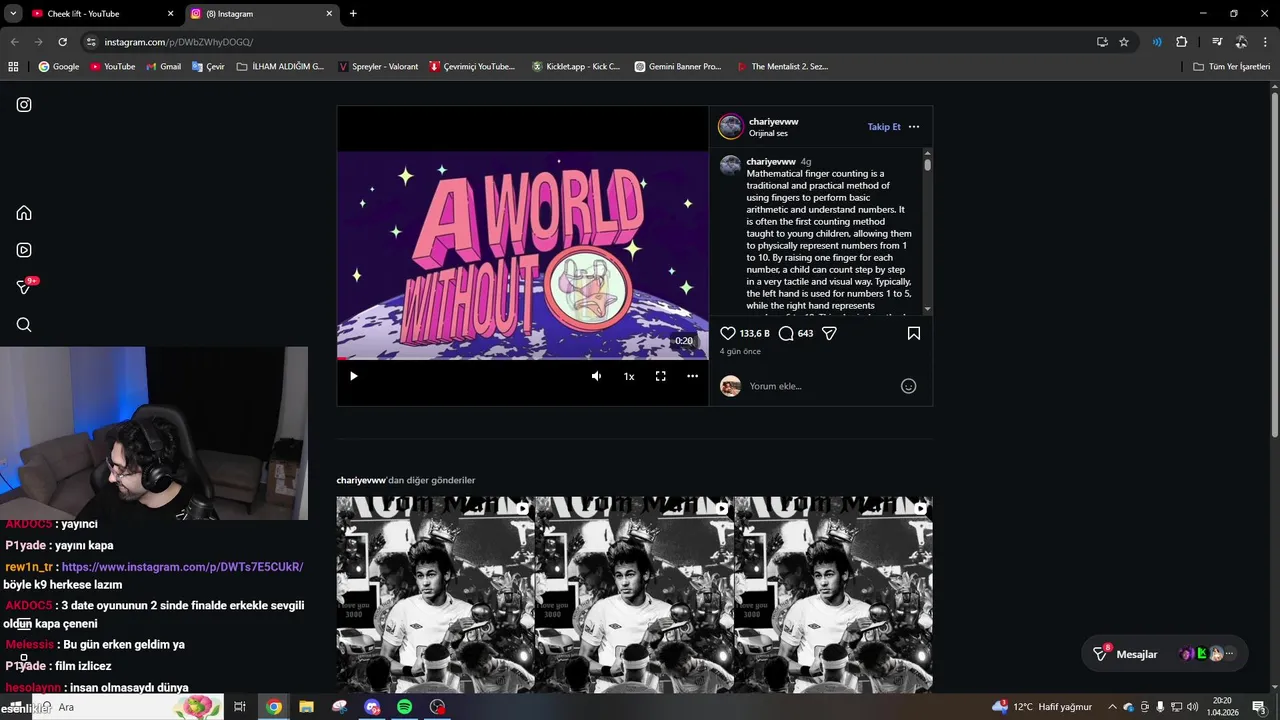This screenshot has width=1280, height=720.
Task: Open the floating Mesajlar button
Action: 1165,654
